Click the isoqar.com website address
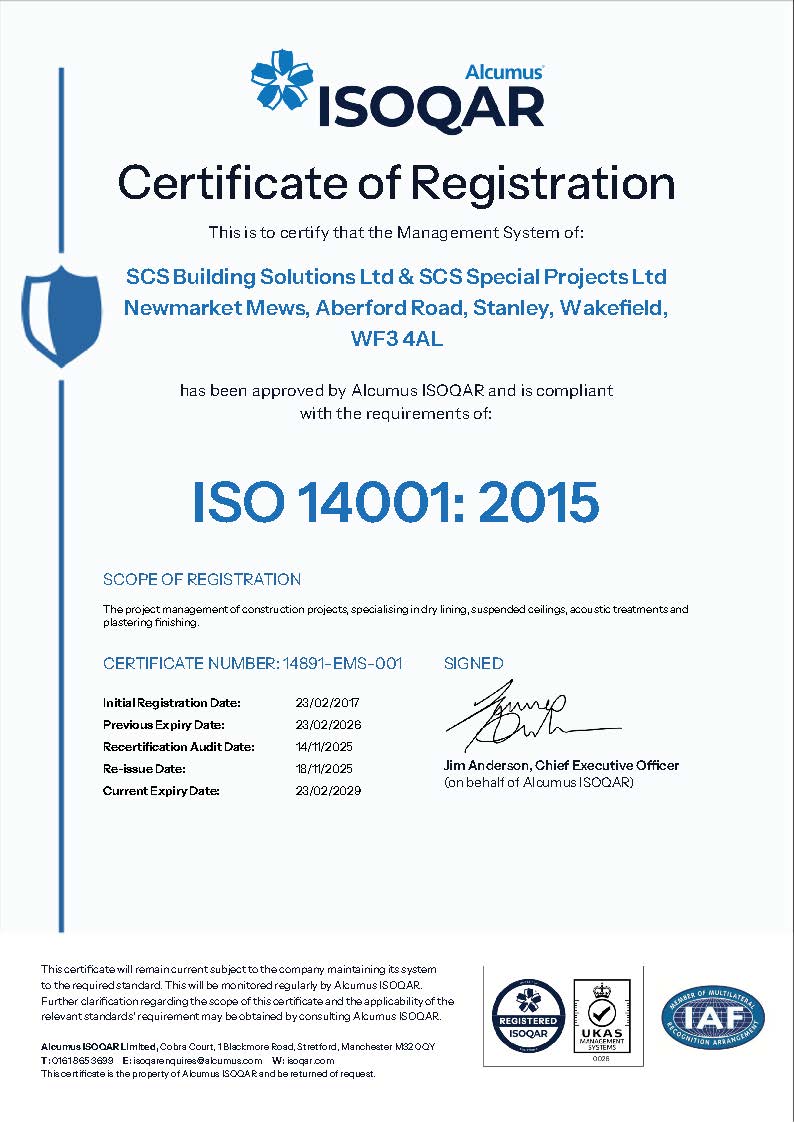Viewport: 794px width, 1123px height. tap(308, 1060)
